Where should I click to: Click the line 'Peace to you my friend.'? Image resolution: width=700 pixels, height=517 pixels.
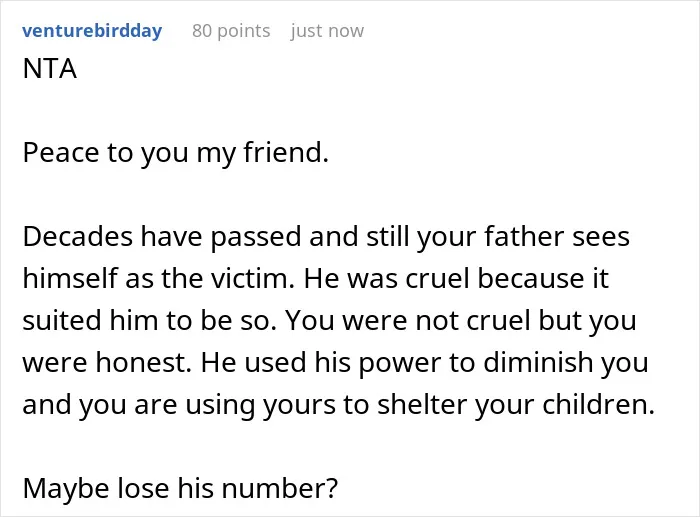tap(175, 153)
